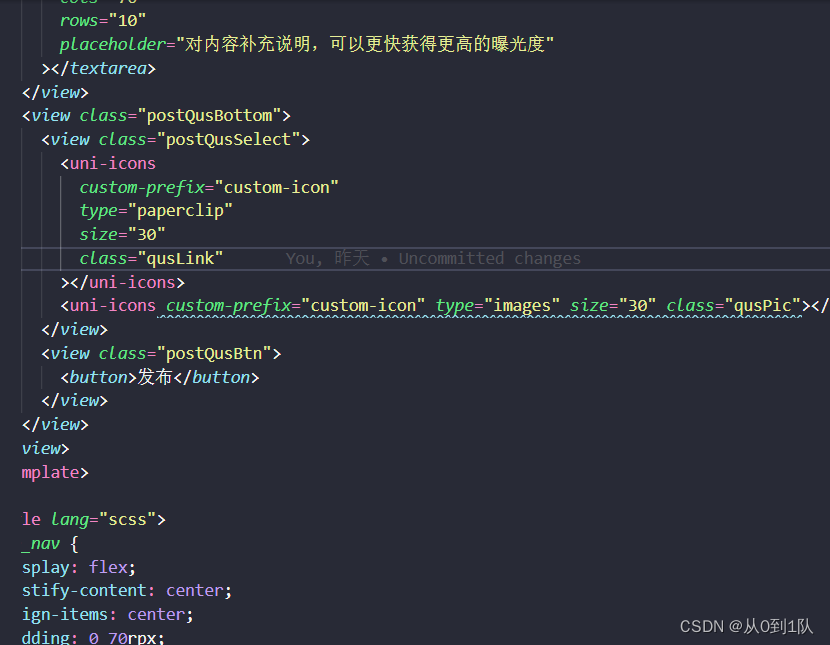The image size is (830, 645).
Task: Click the type="paperclip" line
Action: tap(156, 211)
